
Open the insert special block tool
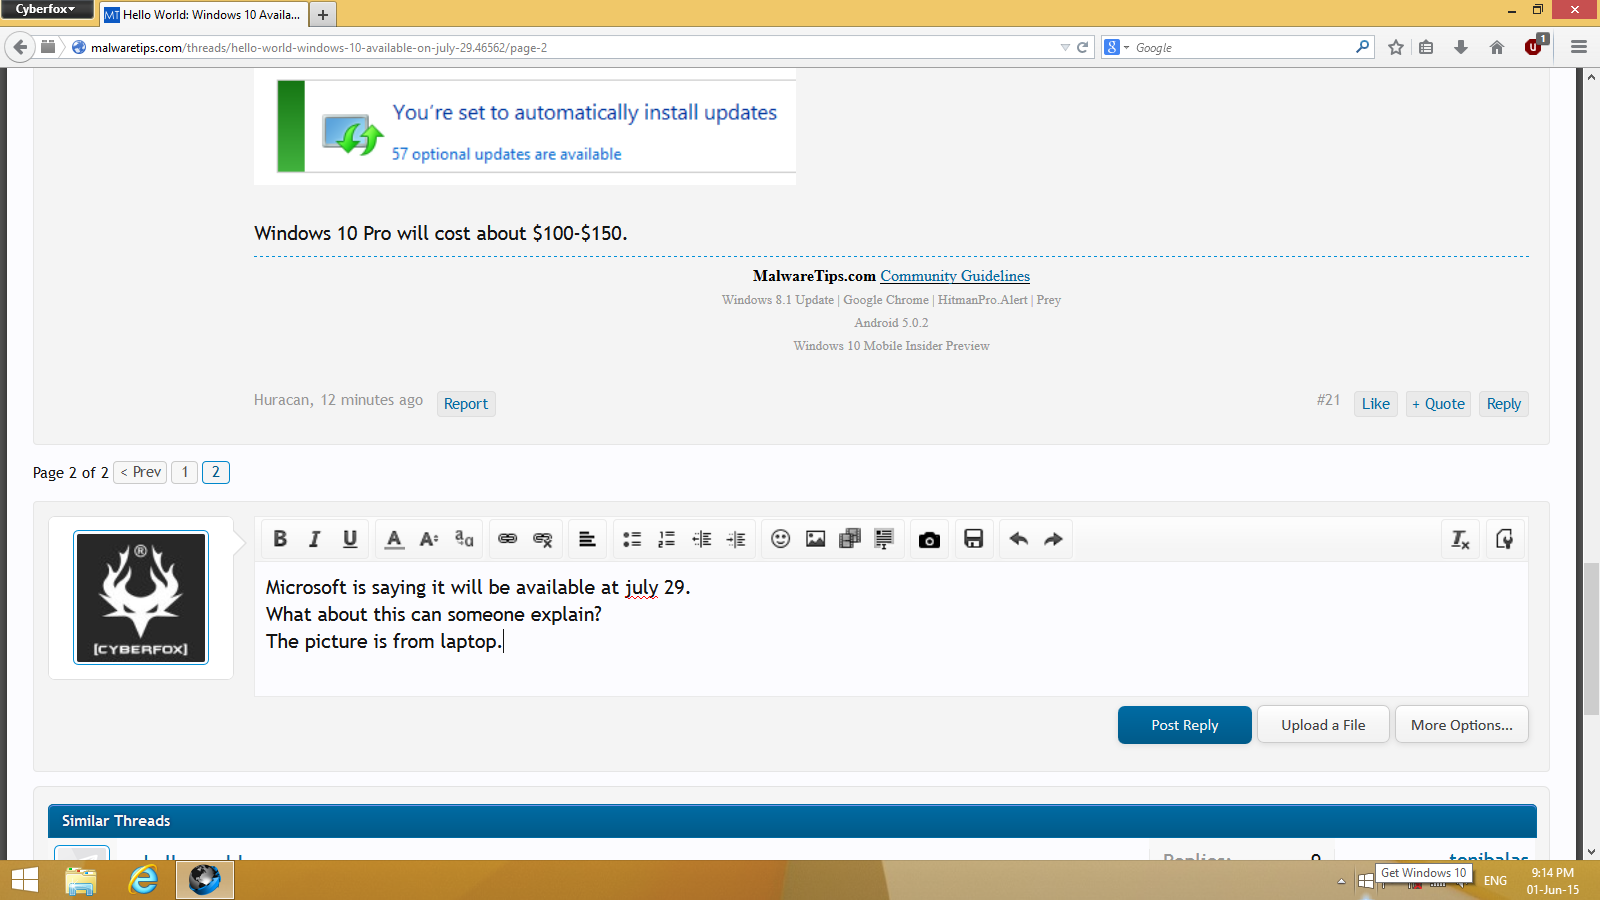click(884, 539)
